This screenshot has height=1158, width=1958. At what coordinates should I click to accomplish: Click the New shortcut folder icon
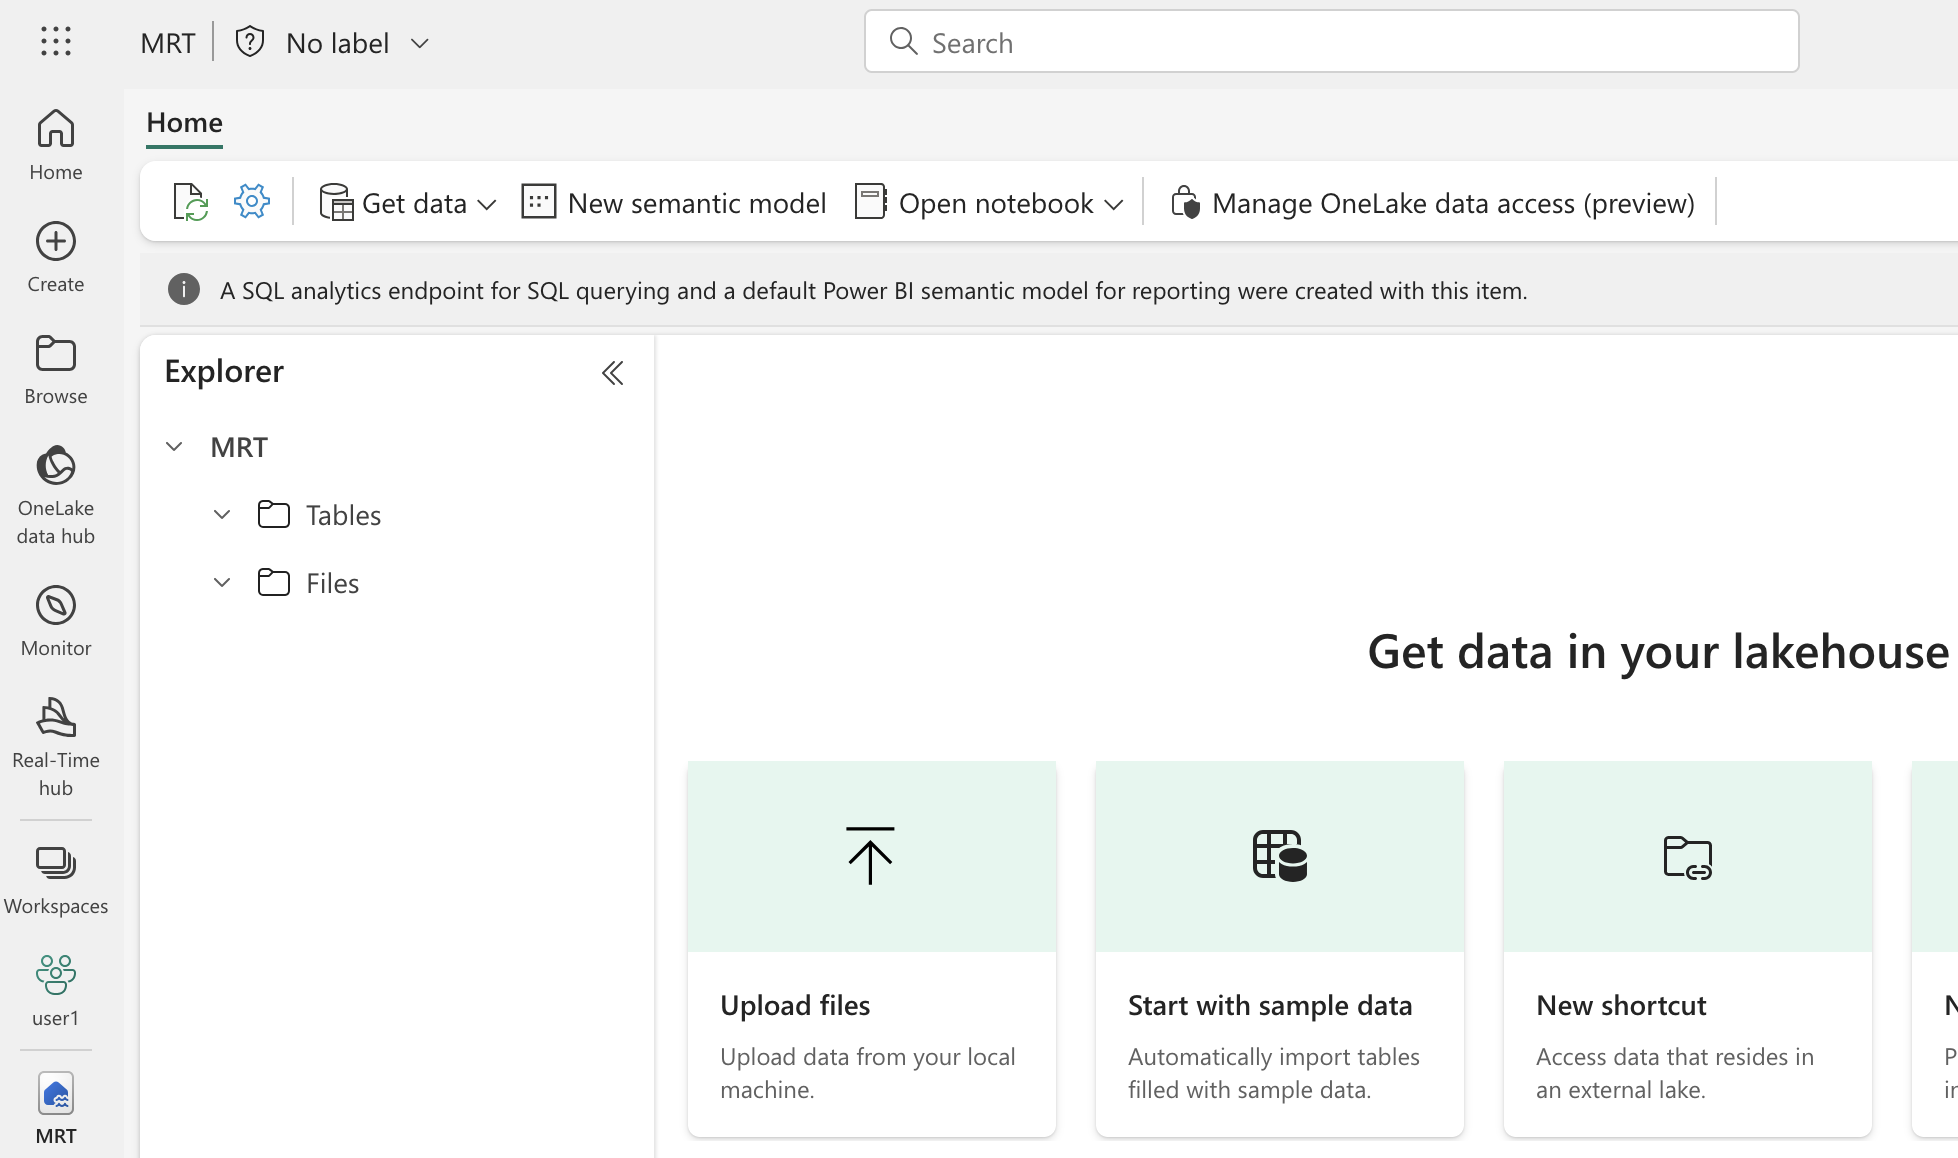point(1688,857)
